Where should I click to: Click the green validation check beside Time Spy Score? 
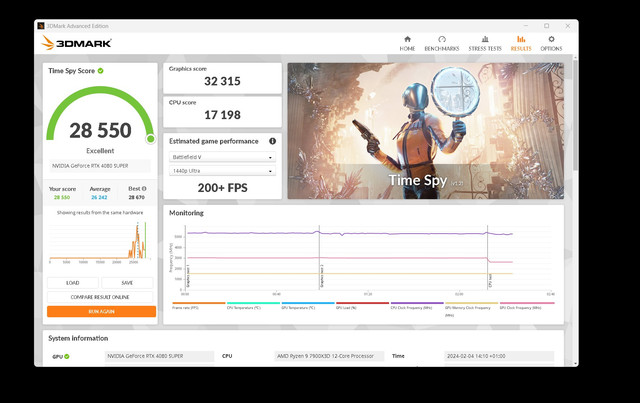[100, 71]
